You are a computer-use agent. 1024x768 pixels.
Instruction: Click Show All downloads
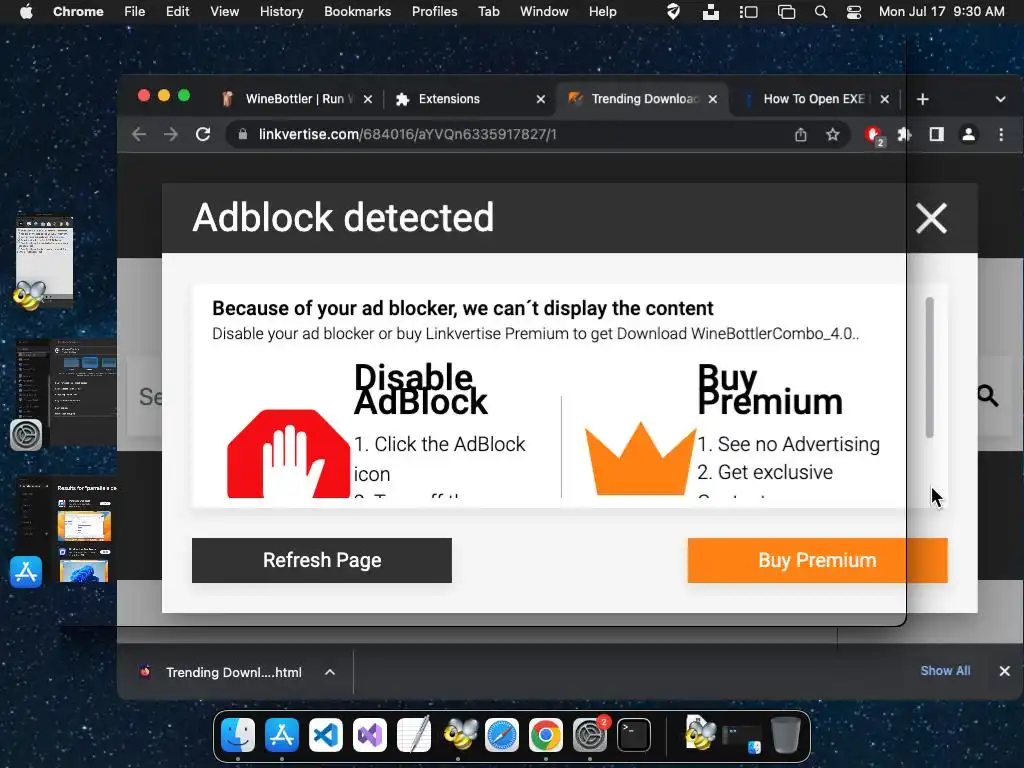pos(945,671)
